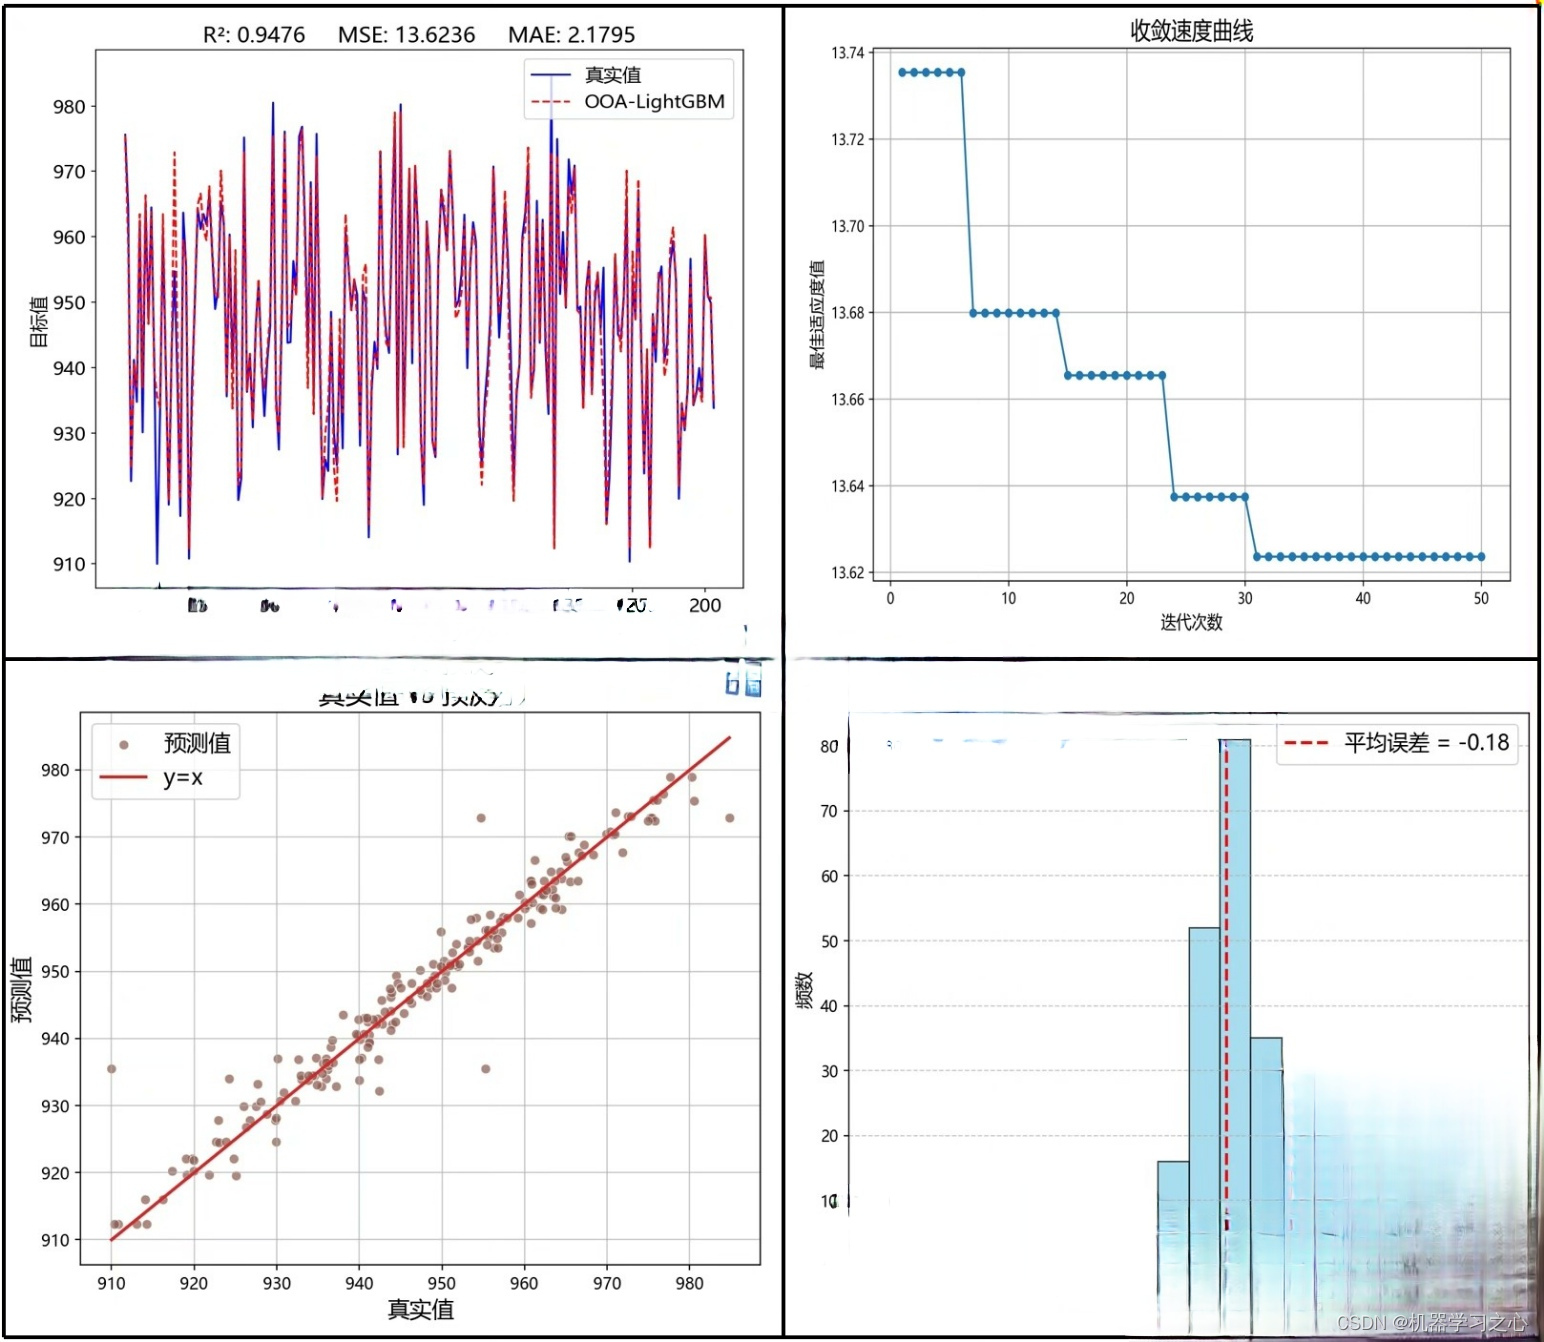This screenshot has height=1342, width=1544.
Task: Click the 频数 y-axis label of histogram
Action: coord(805,990)
